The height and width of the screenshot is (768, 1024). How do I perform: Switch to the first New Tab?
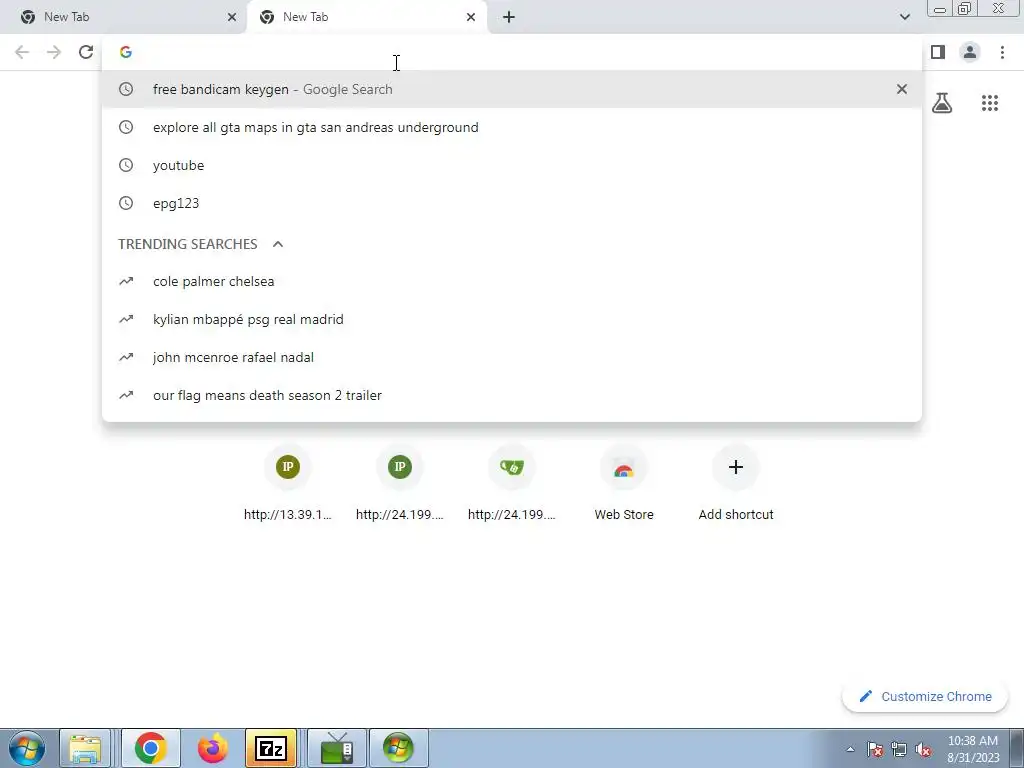point(123,18)
